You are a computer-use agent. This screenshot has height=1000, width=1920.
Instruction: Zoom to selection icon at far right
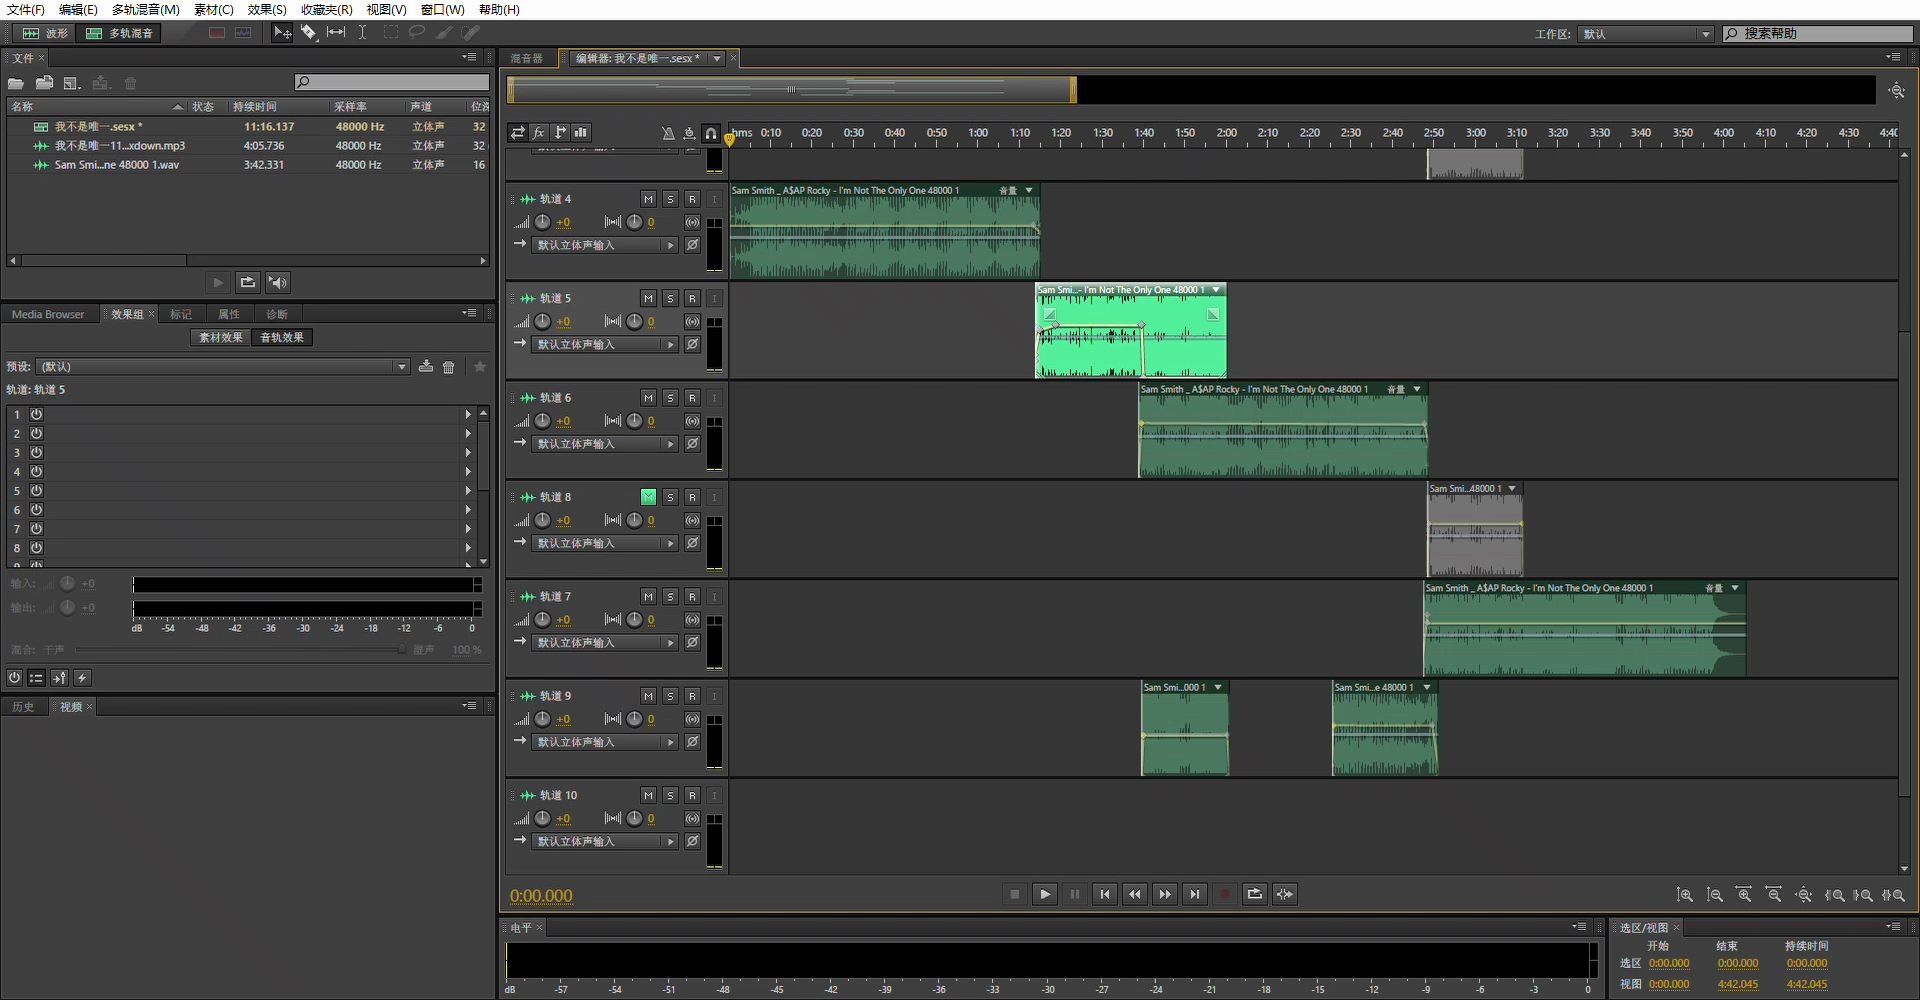click(x=1893, y=895)
